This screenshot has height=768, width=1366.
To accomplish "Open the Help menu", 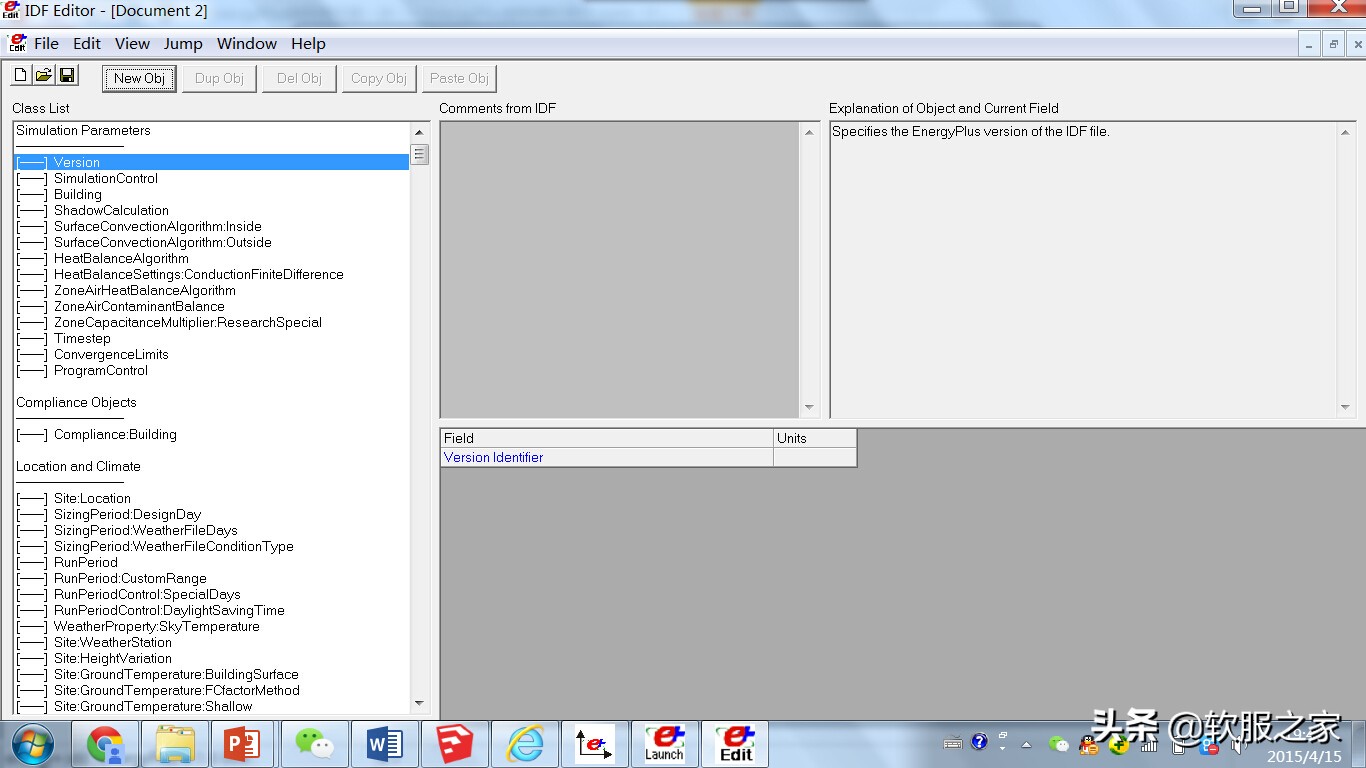I will (308, 44).
